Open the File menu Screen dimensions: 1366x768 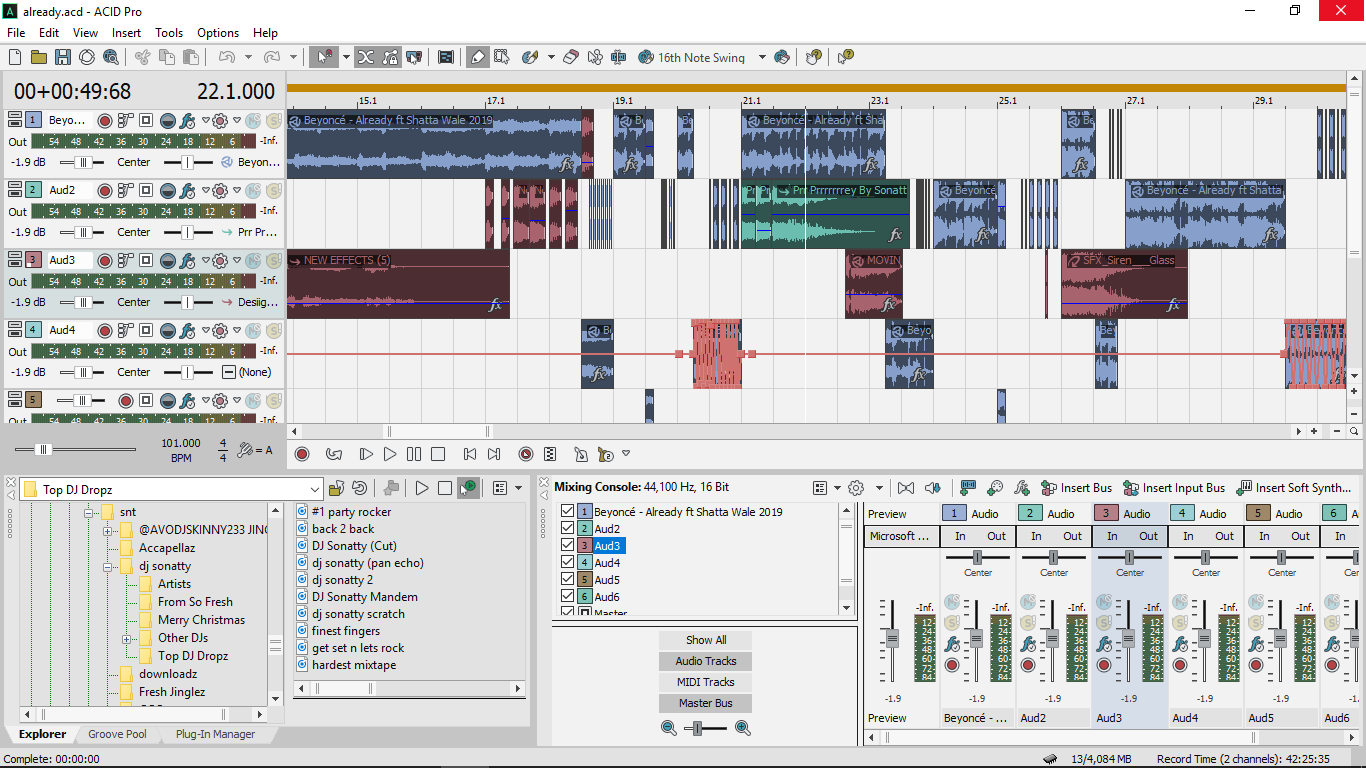click(x=16, y=32)
